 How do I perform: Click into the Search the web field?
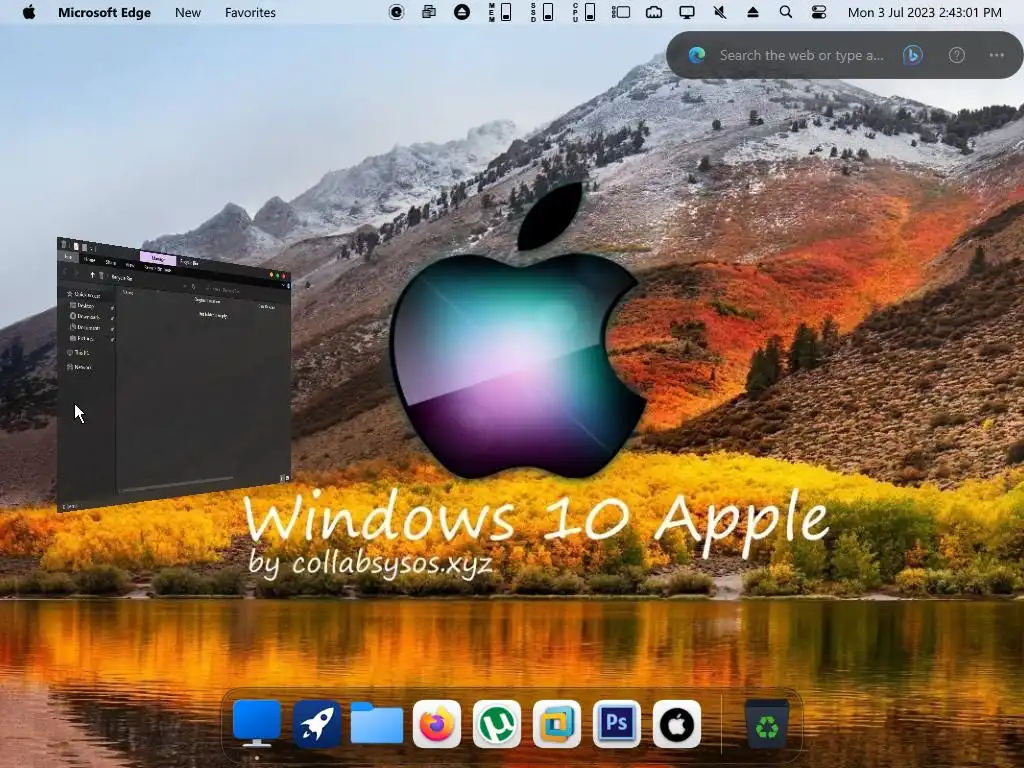[x=801, y=56]
